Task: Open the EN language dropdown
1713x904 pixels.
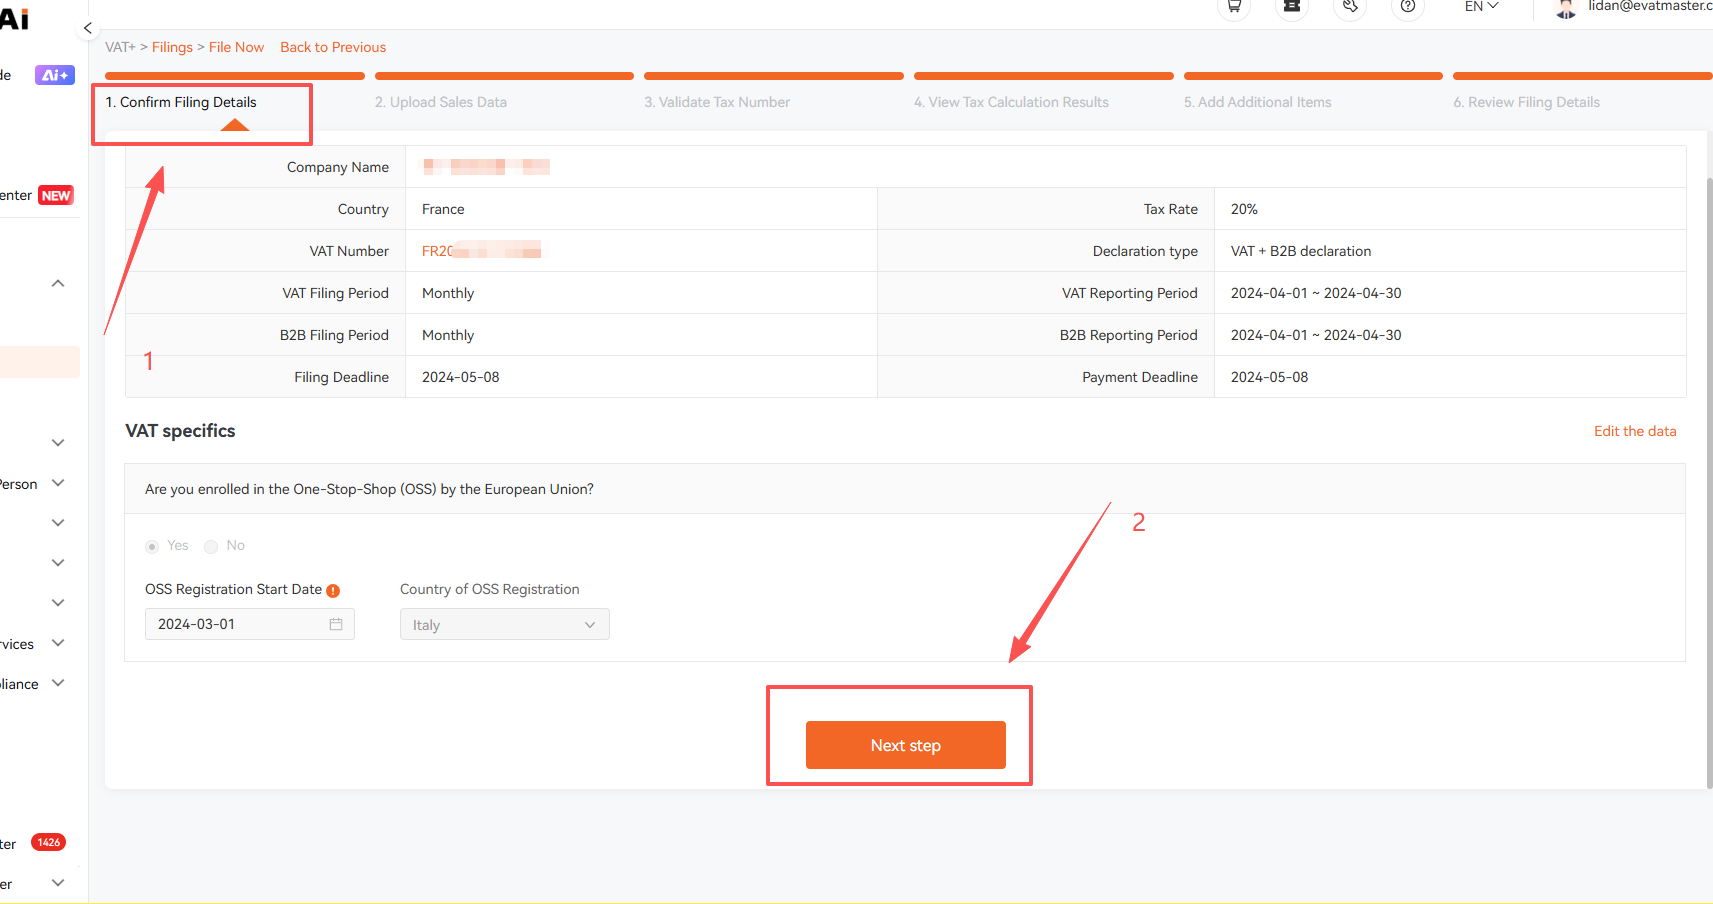Action: pyautogui.click(x=1482, y=6)
